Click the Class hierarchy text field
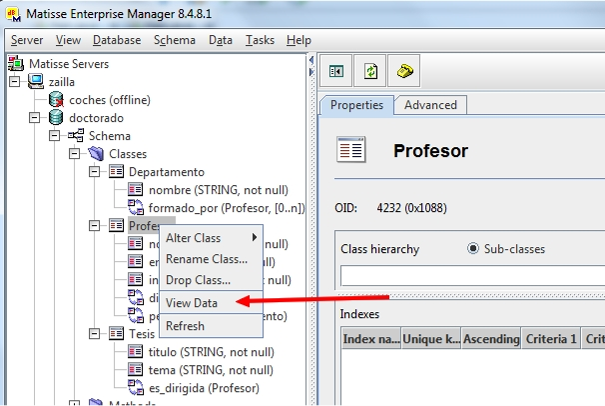The image size is (605, 406). point(473,275)
